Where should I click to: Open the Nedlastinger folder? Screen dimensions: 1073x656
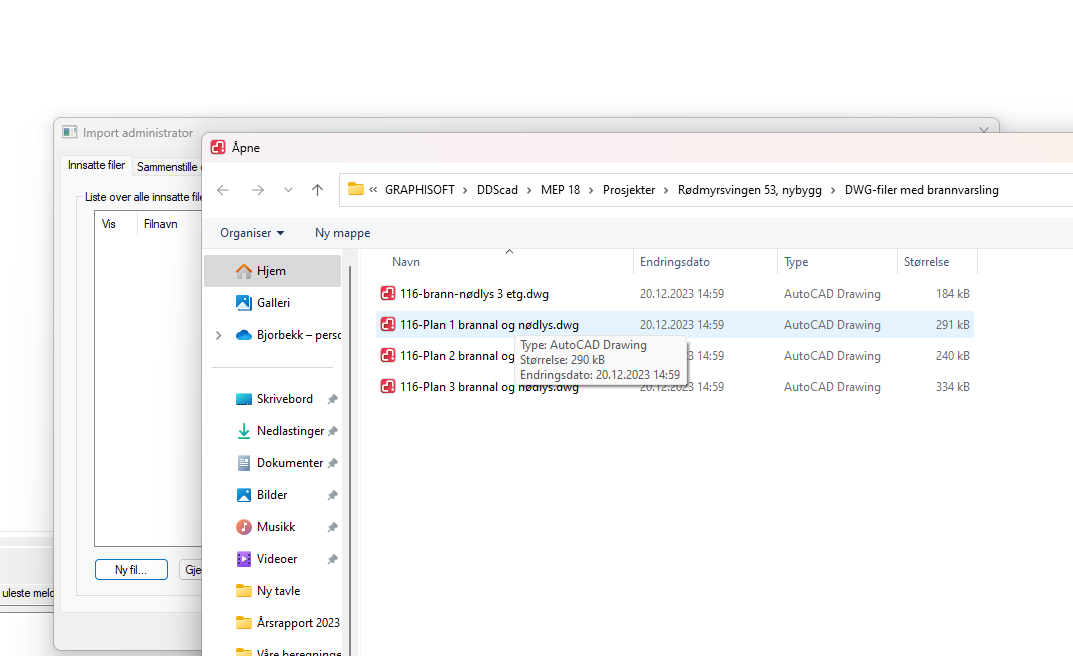click(290, 431)
